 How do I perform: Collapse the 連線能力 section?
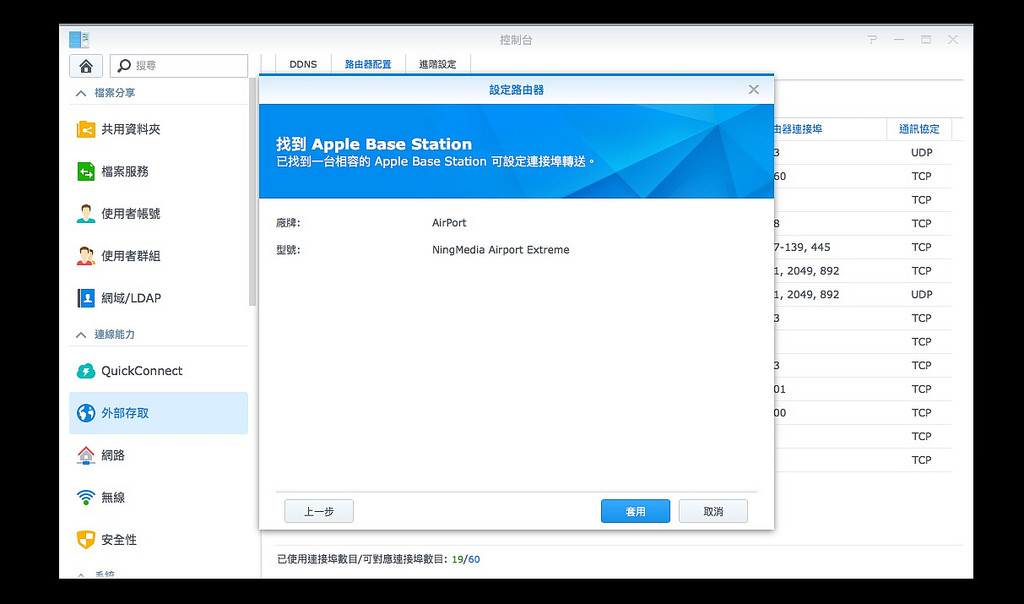tap(81, 335)
